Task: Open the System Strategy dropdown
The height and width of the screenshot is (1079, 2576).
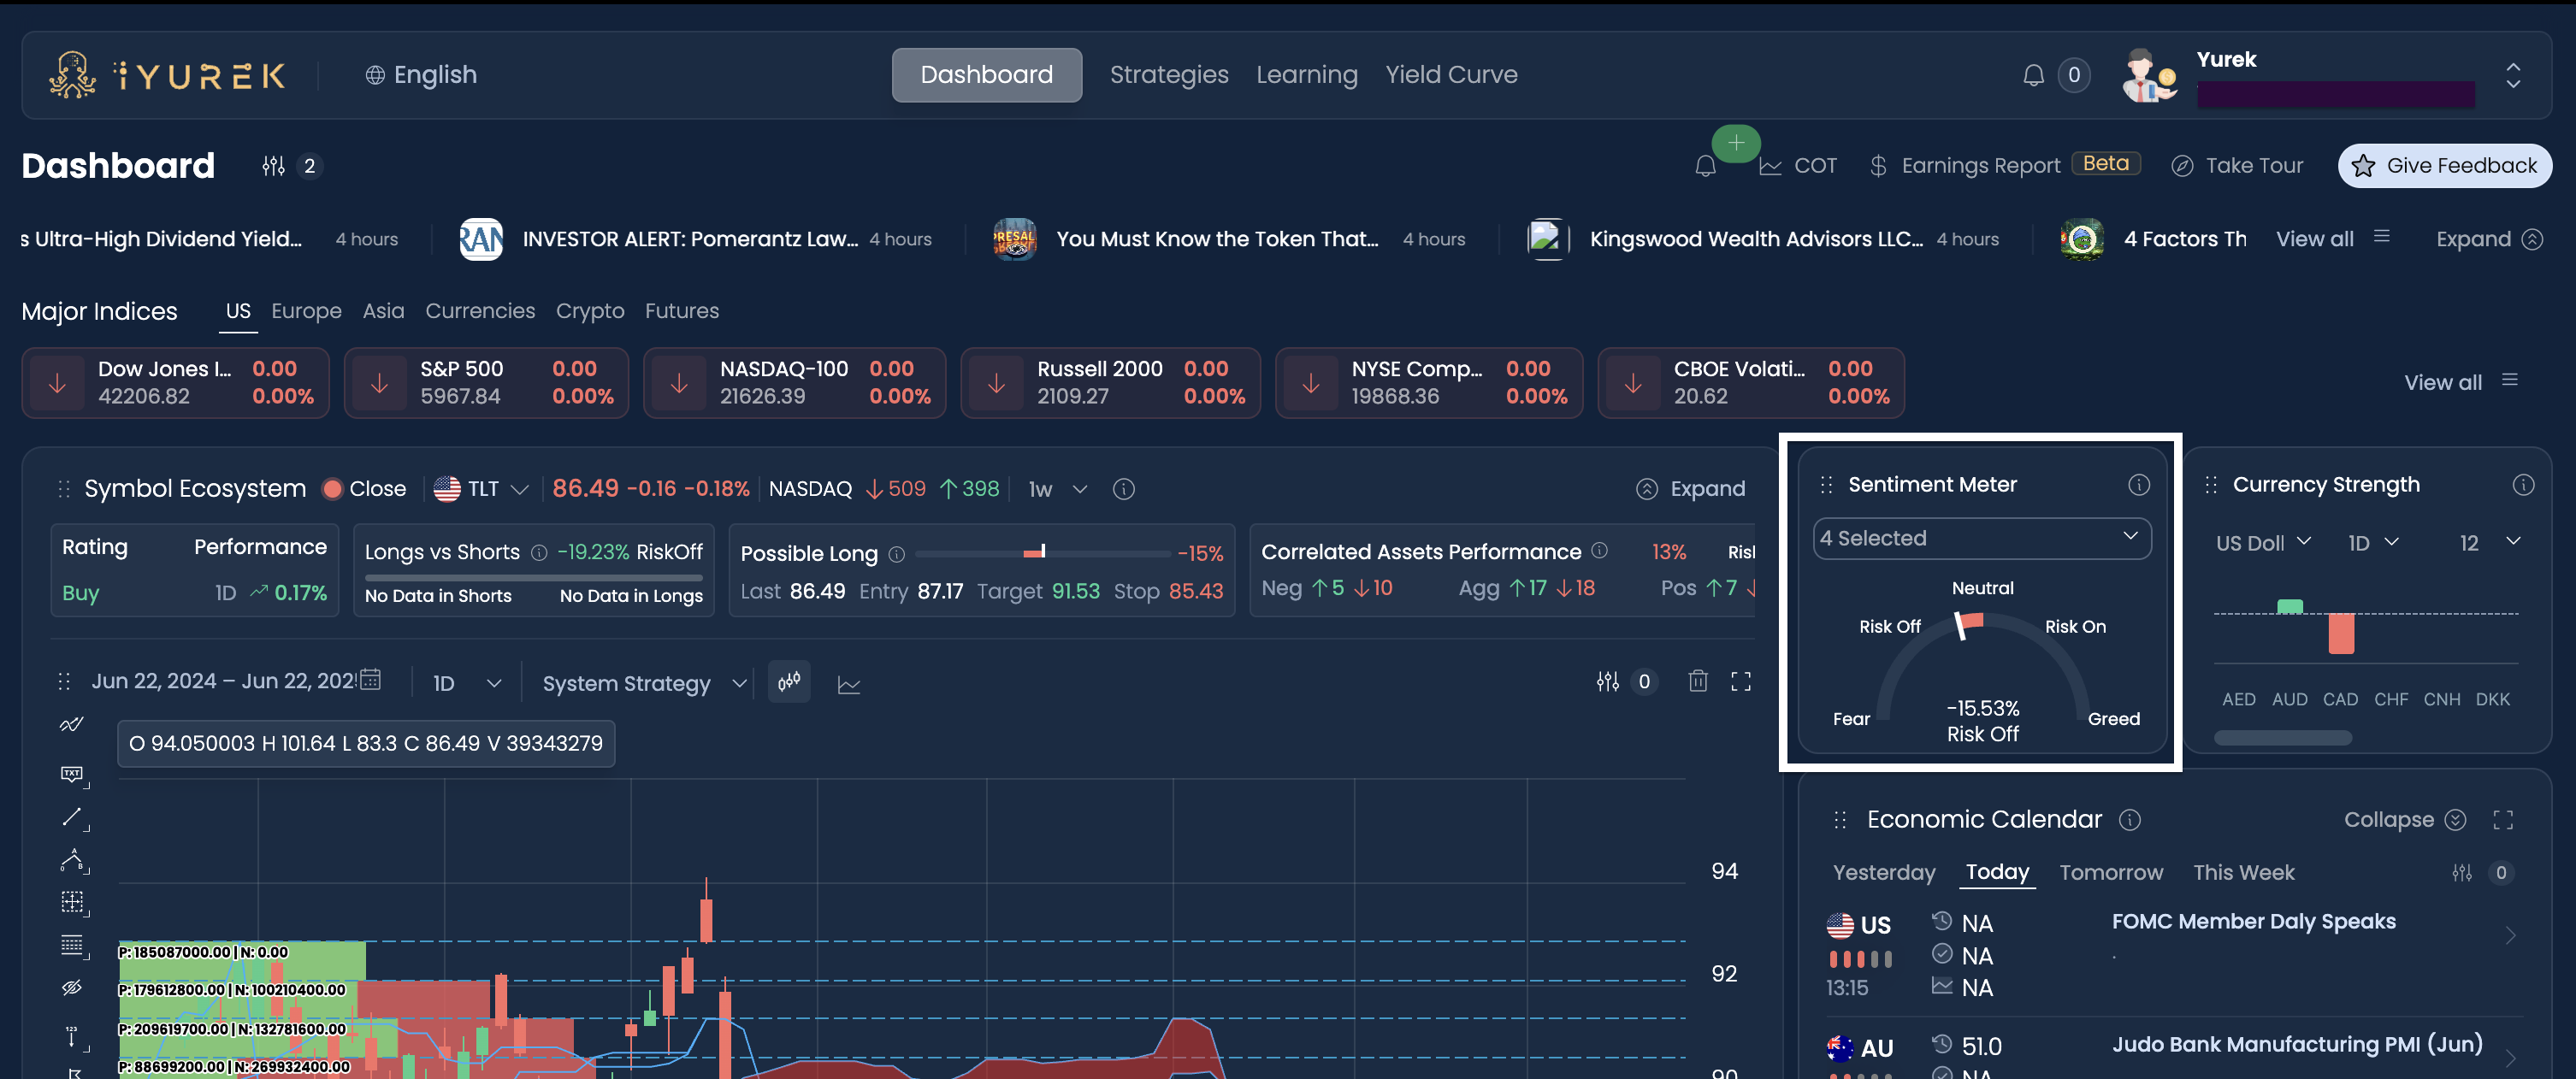Action: [x=644, y=683]
